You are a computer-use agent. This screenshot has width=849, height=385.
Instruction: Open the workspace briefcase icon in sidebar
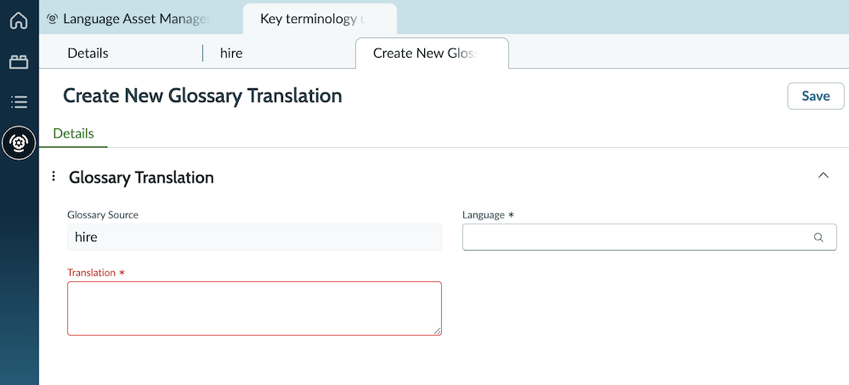tap(19, 62)
